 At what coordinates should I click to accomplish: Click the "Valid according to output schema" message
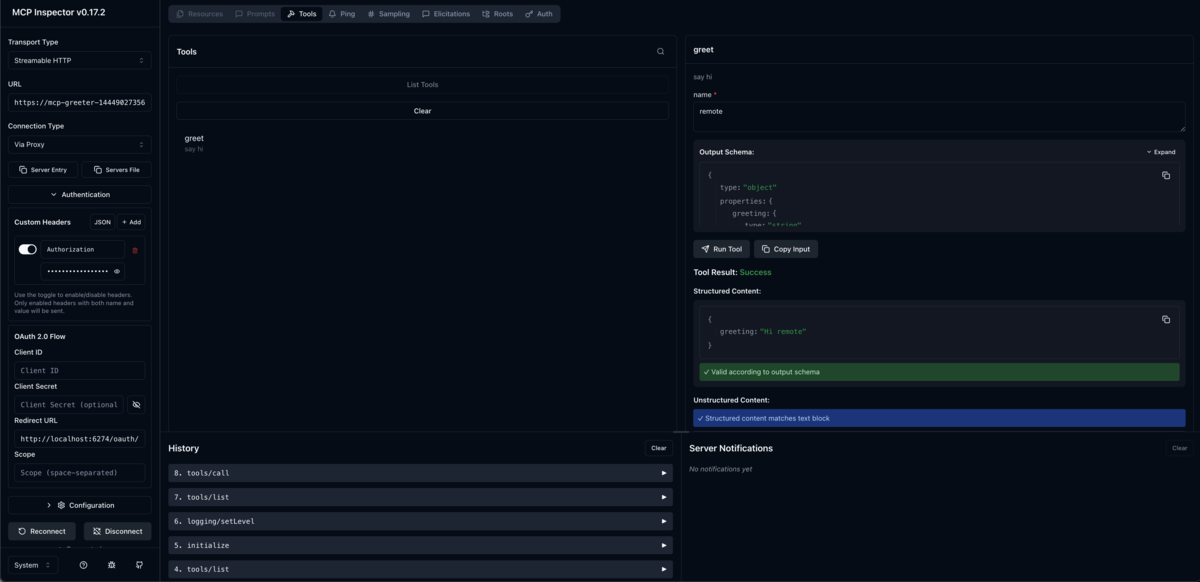(939, 372)
